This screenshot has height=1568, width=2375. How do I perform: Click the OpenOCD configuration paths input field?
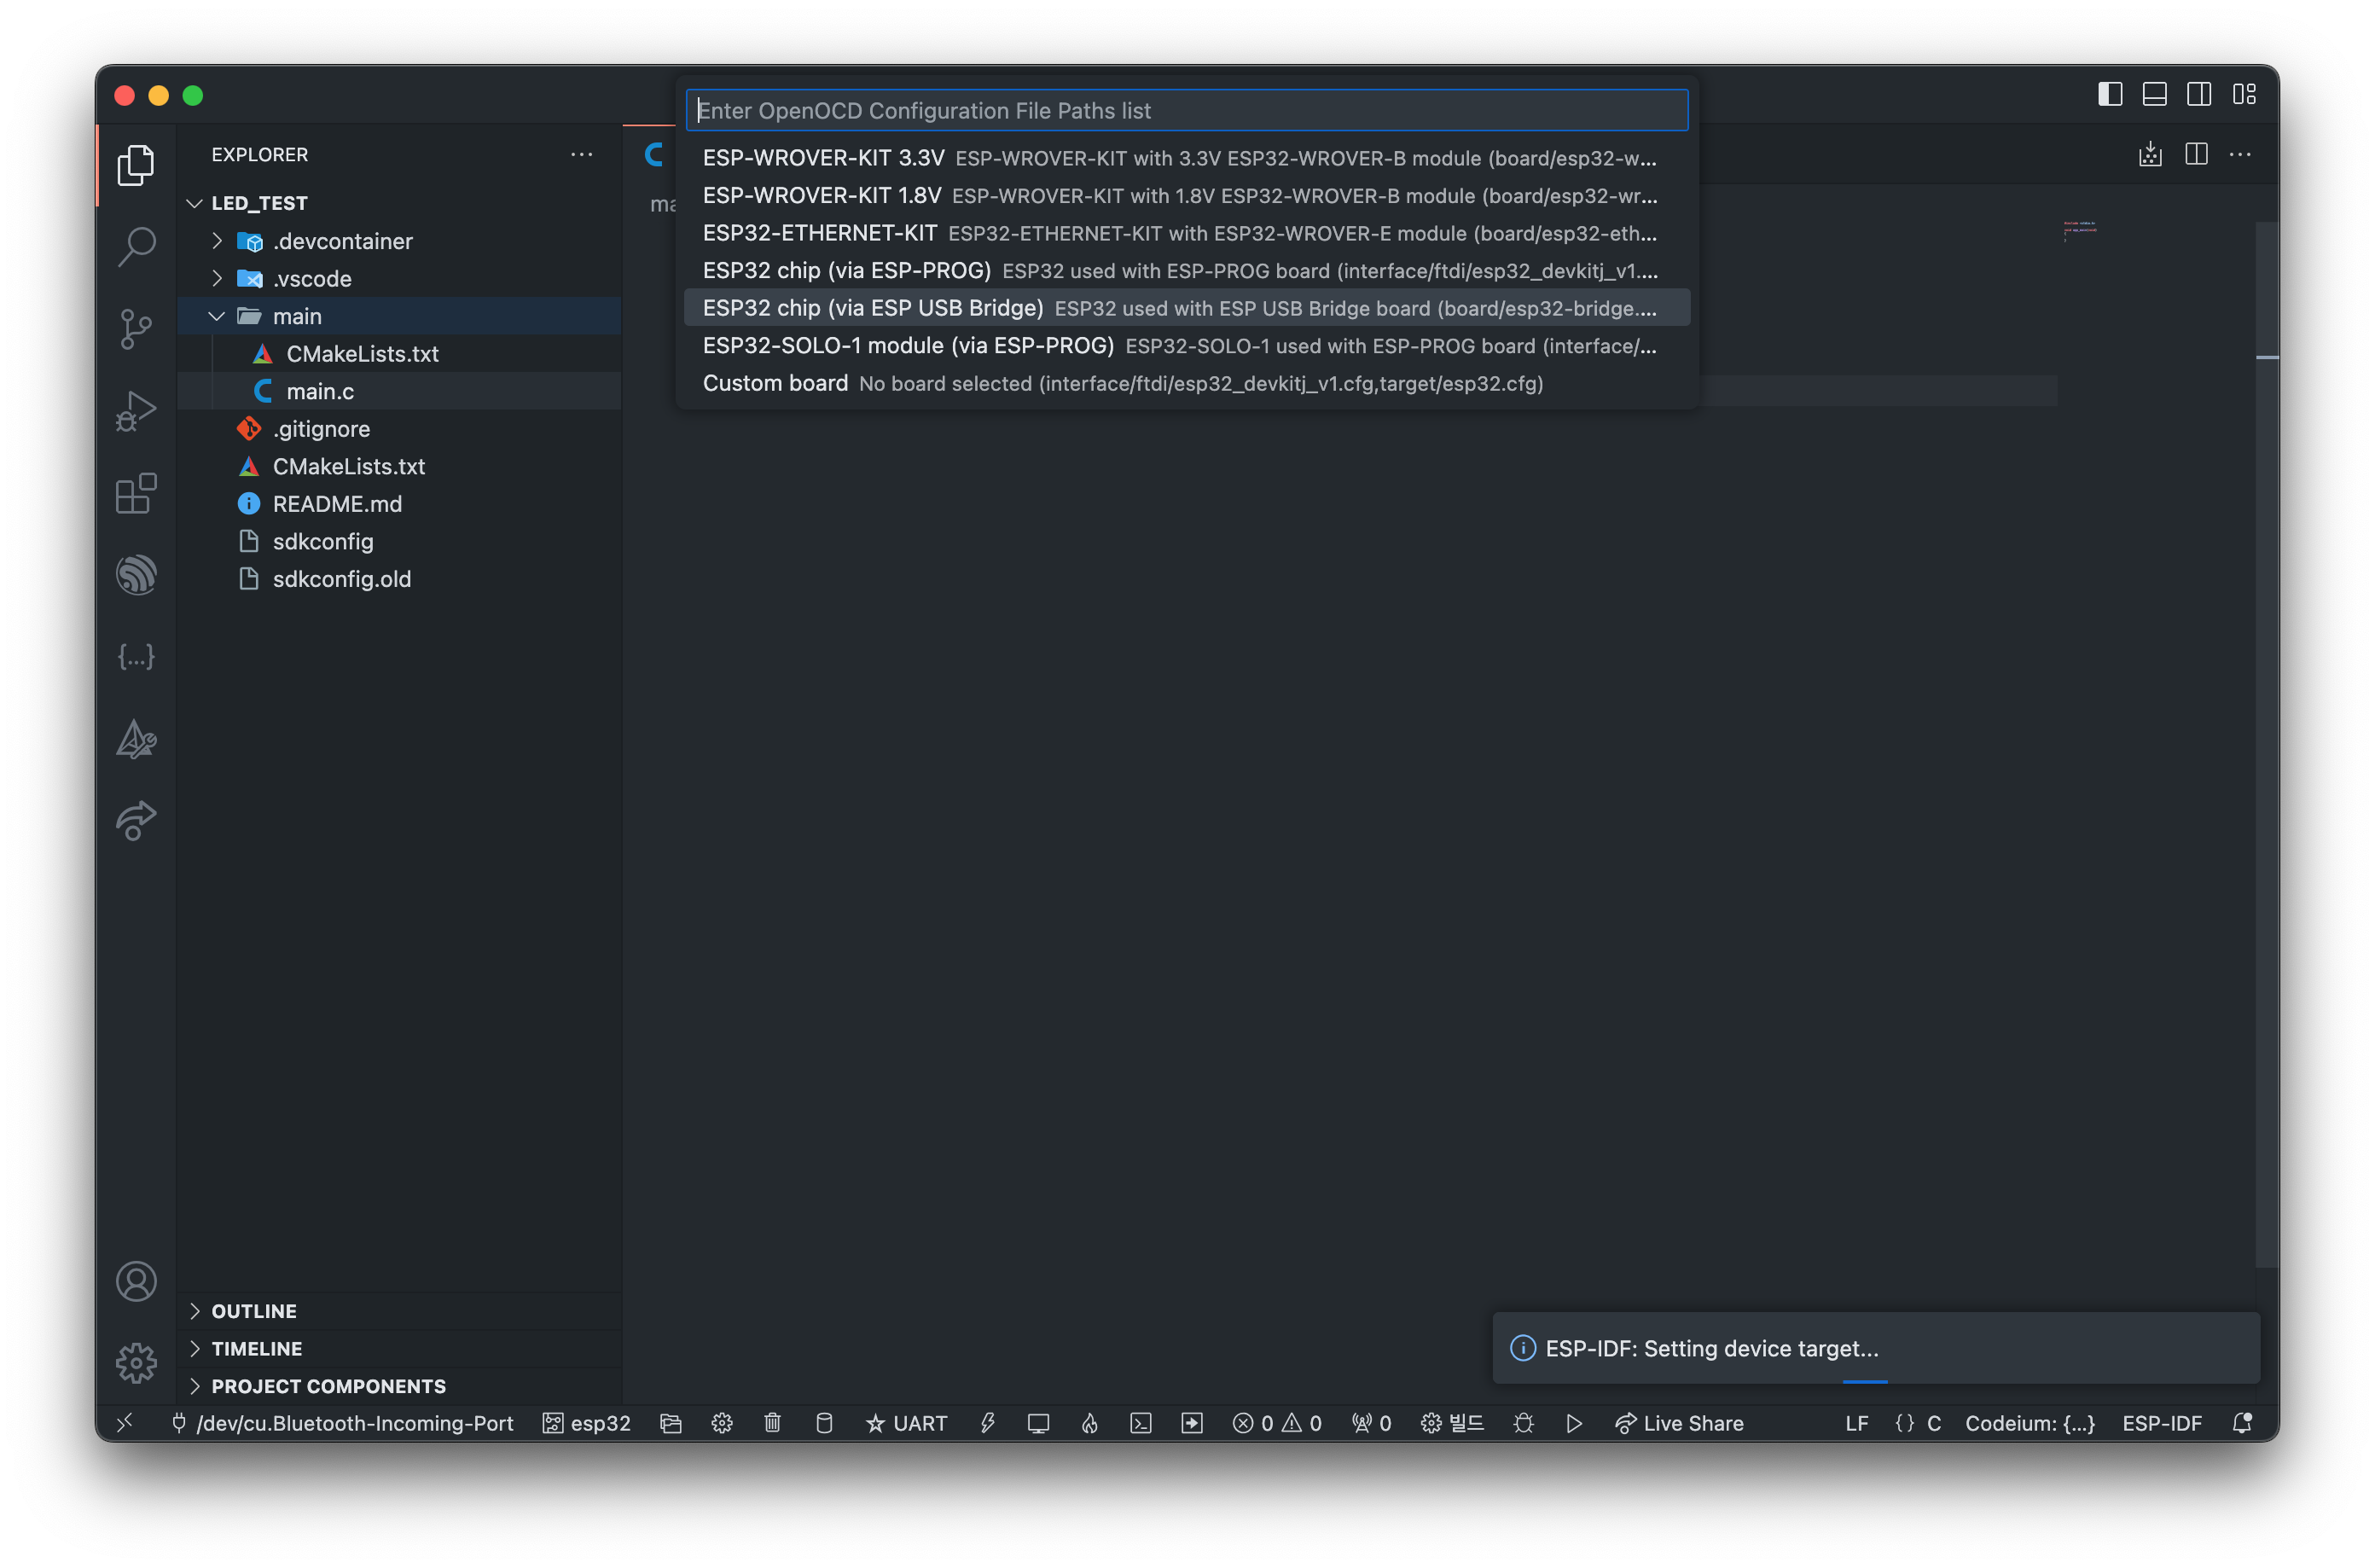coord(1186,110)
